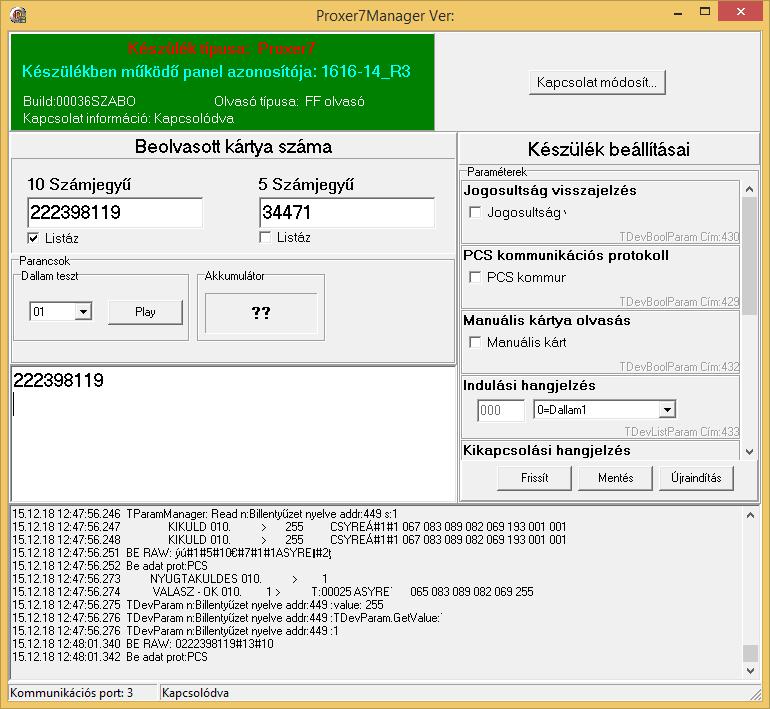Image resolution: width=770 pixels, height=709 pixels.
Task: Check Listáz under the 5 Számjegyű field
Action: 265,238
